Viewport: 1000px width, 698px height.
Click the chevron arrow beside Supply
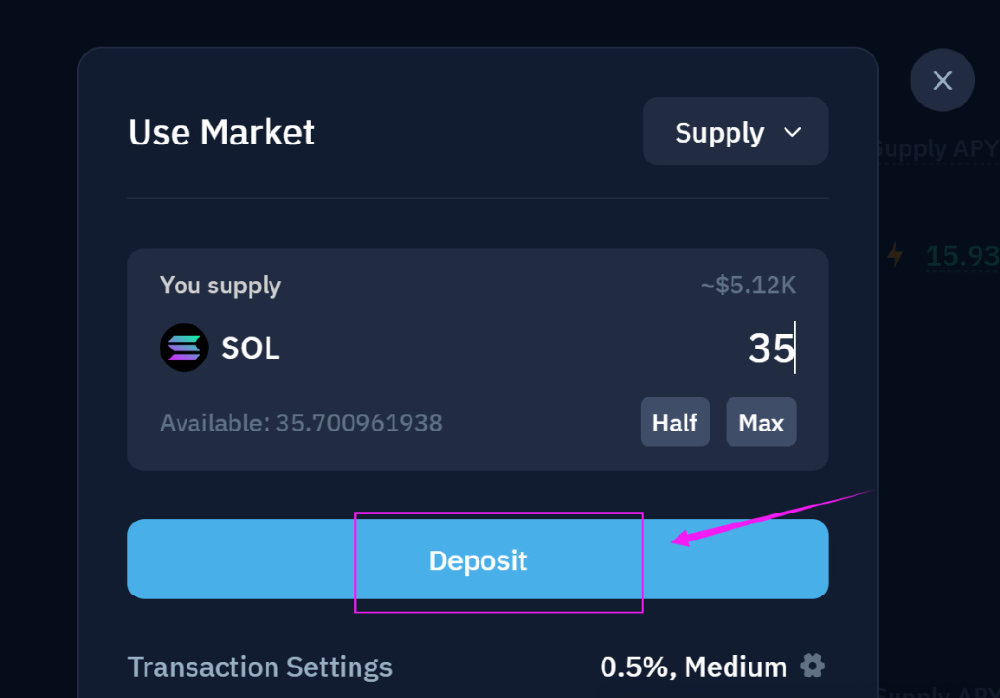pyautogui.click(x=792, y=132)
